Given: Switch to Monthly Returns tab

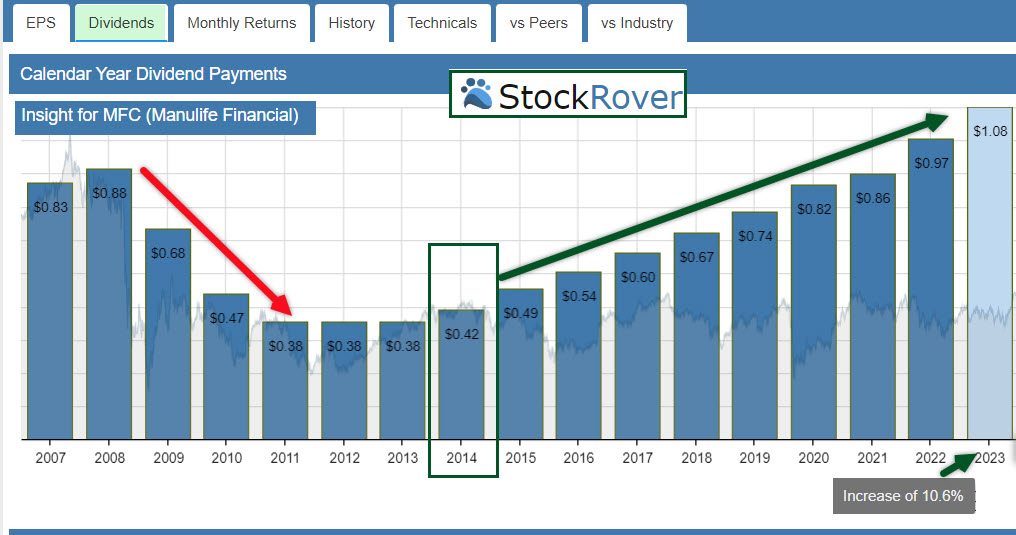Looking at the screenshot, I should pyautogui.click(x=242, y=22).
